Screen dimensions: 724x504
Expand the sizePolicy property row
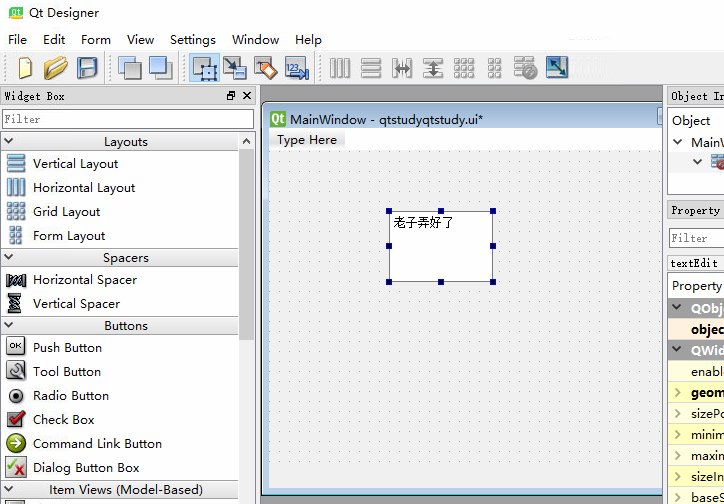pyautogui.click(x=677, y=414)
